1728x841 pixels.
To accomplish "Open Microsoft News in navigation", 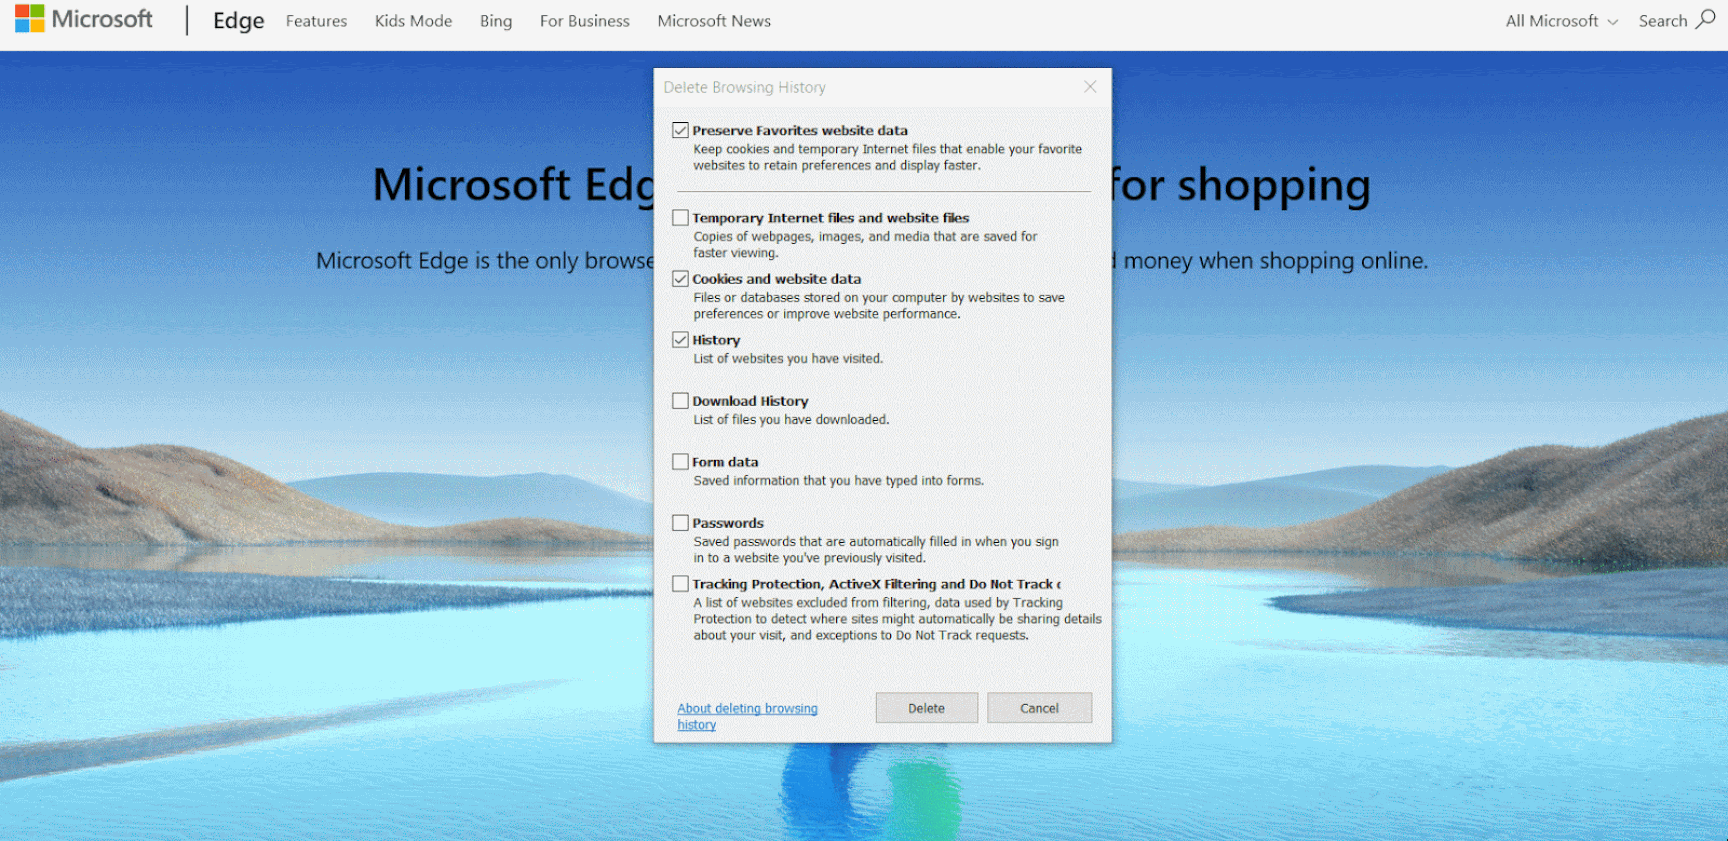I will coord(714,21).
